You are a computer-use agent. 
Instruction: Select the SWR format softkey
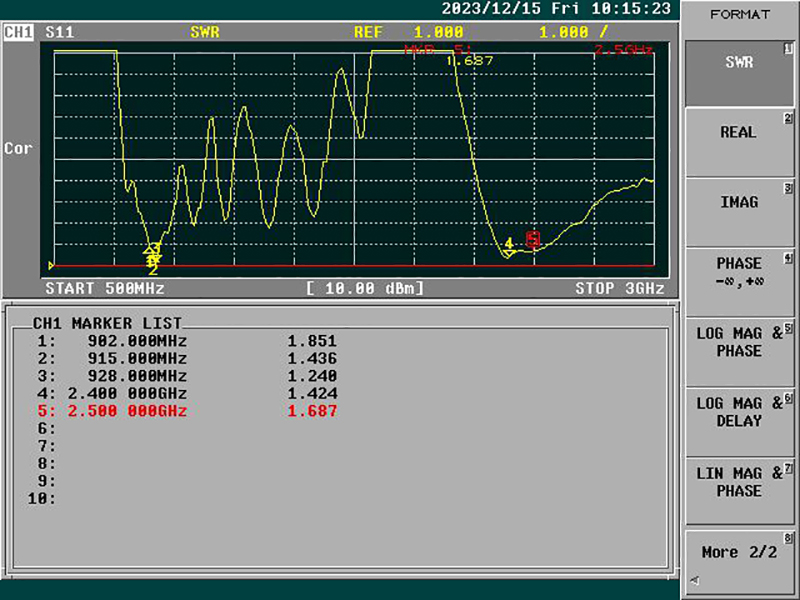pos(739,73)
